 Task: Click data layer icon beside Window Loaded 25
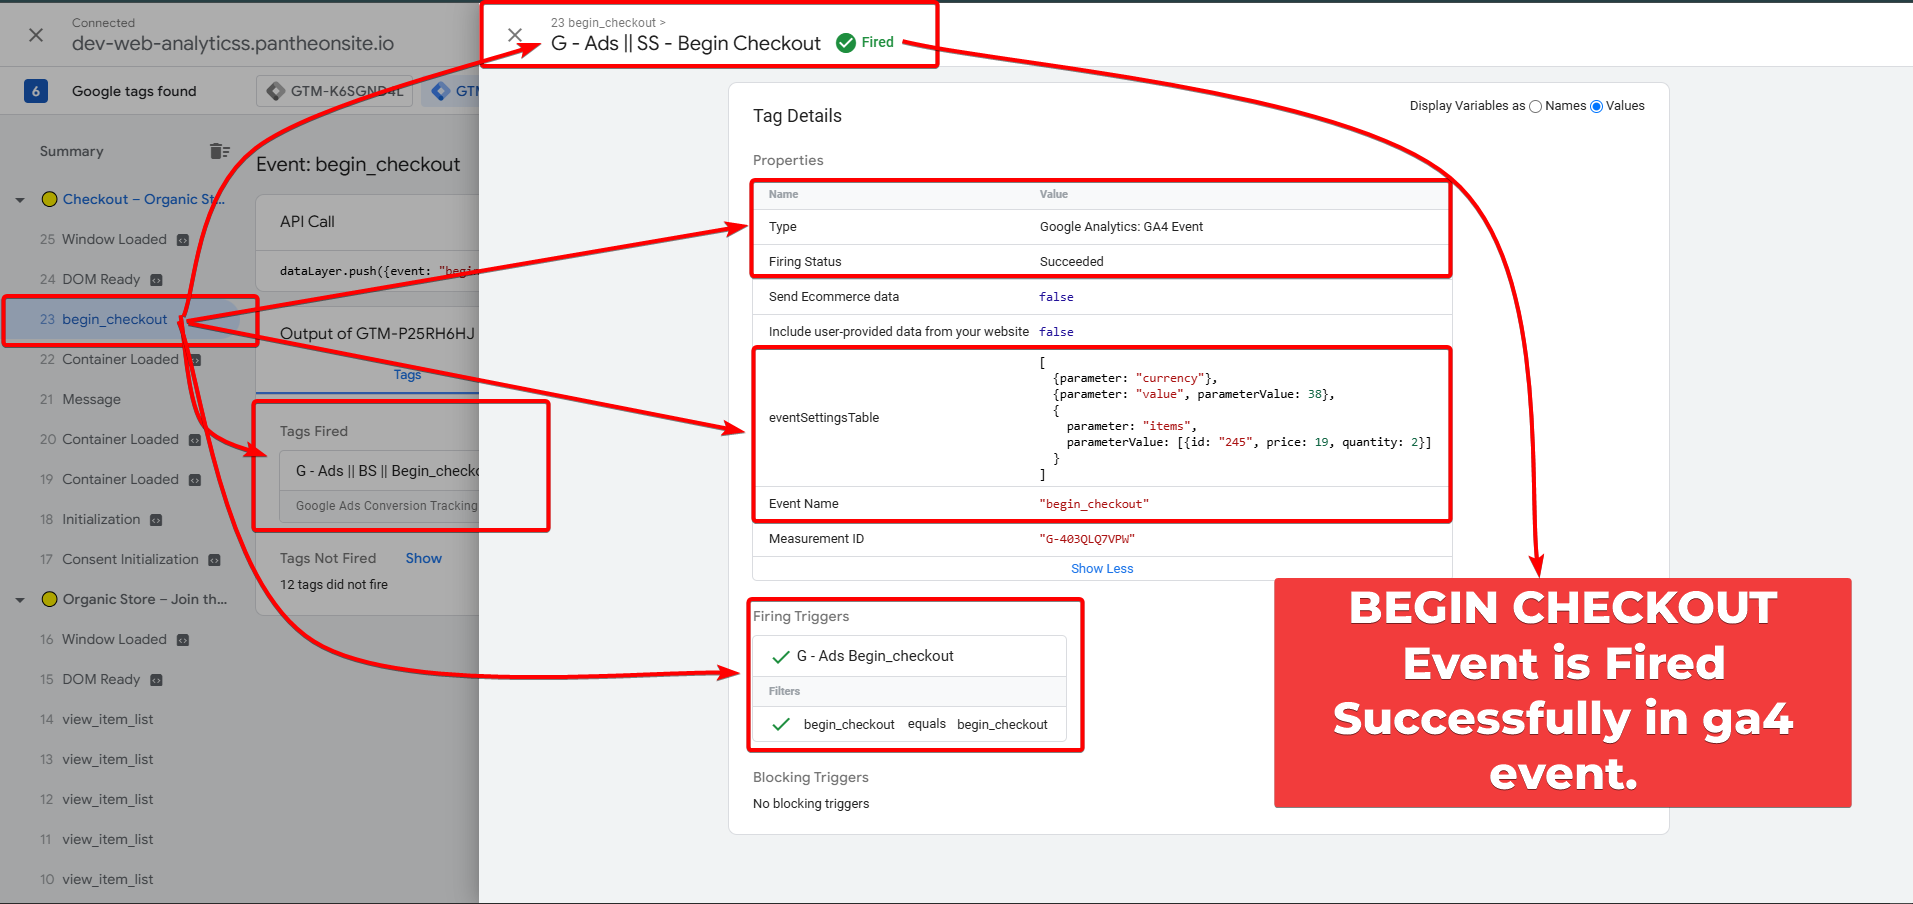click(x=183, y=240)
